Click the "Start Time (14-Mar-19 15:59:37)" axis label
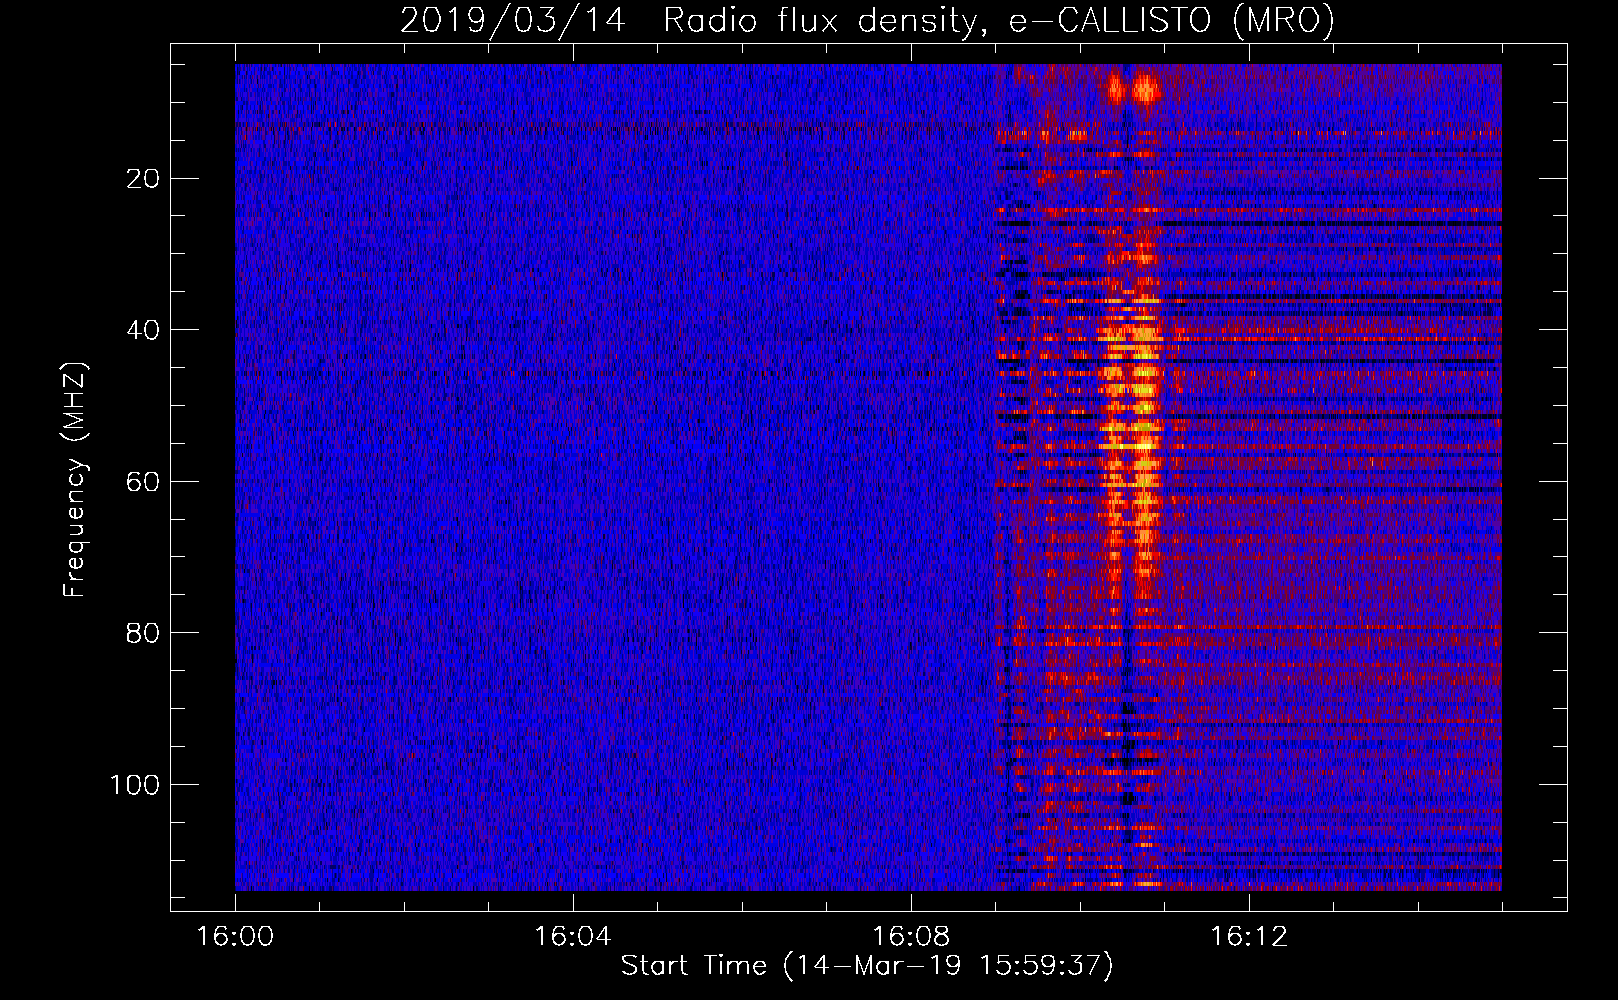The image size is (1618, 1000). [867, 966]
